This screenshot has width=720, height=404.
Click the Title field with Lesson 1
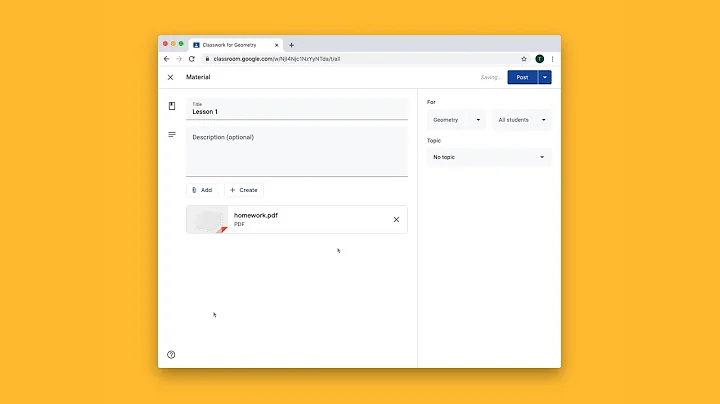(x=297, y=109)
